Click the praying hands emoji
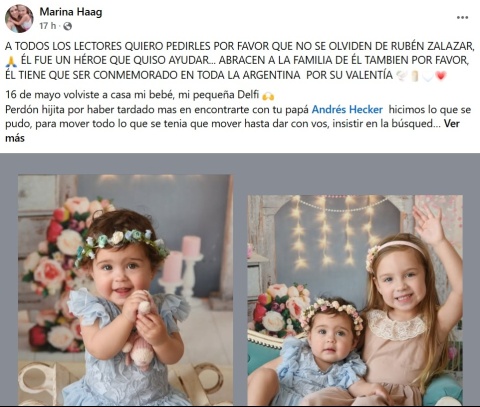The height and width of the screenshot is (407, 480). (x=11, y=61)
